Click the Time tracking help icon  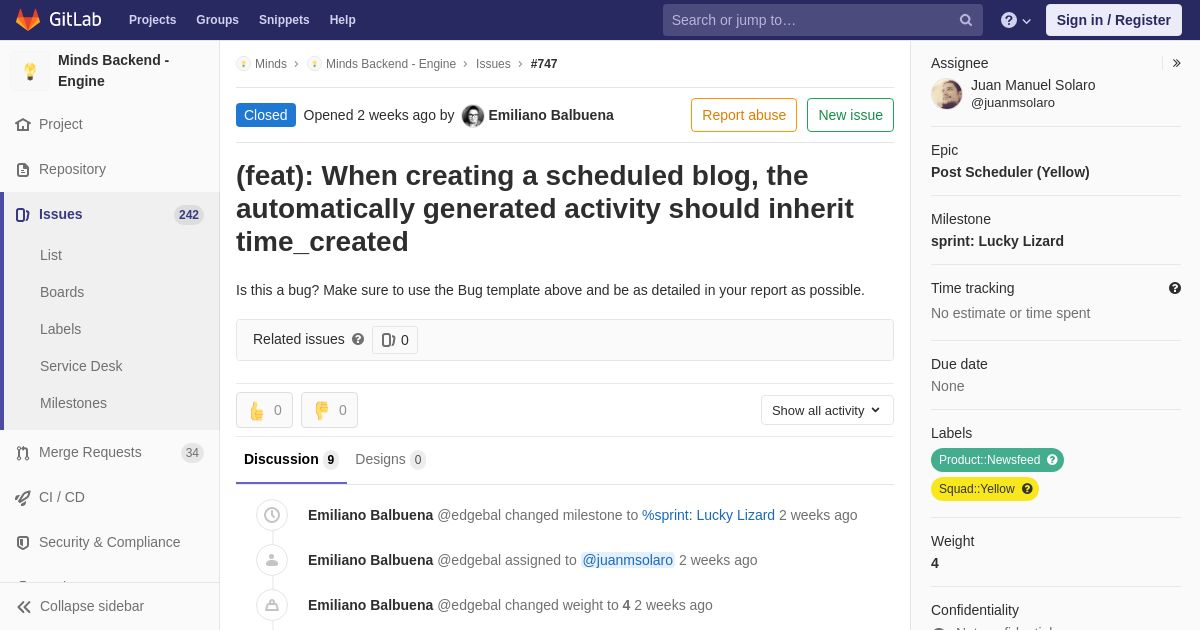1175,288
